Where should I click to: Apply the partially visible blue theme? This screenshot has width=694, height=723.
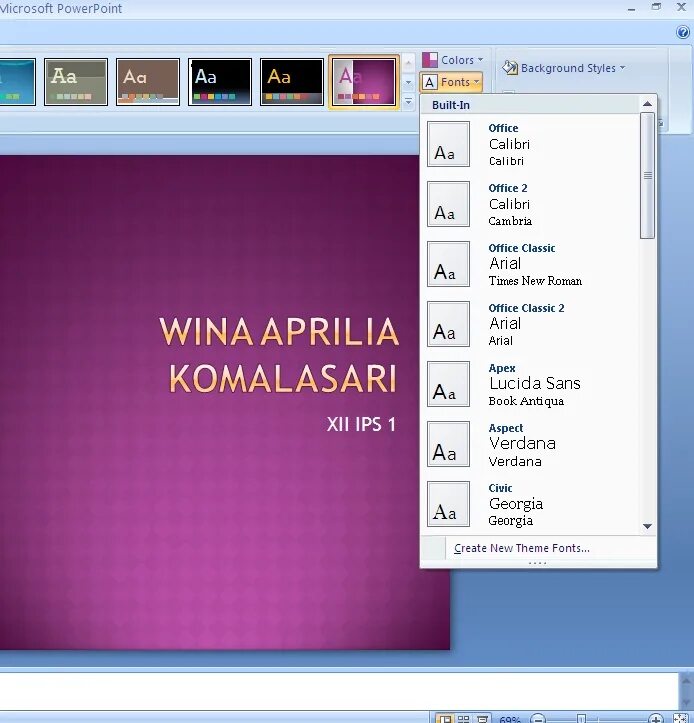tap(18, 82)
